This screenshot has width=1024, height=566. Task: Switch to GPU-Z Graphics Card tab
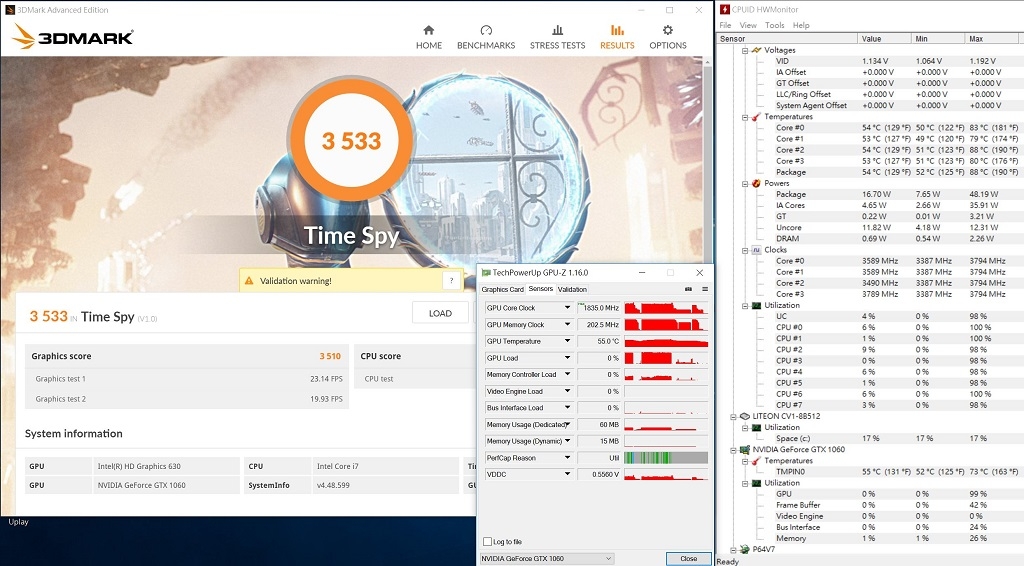[x=502, y=289]
